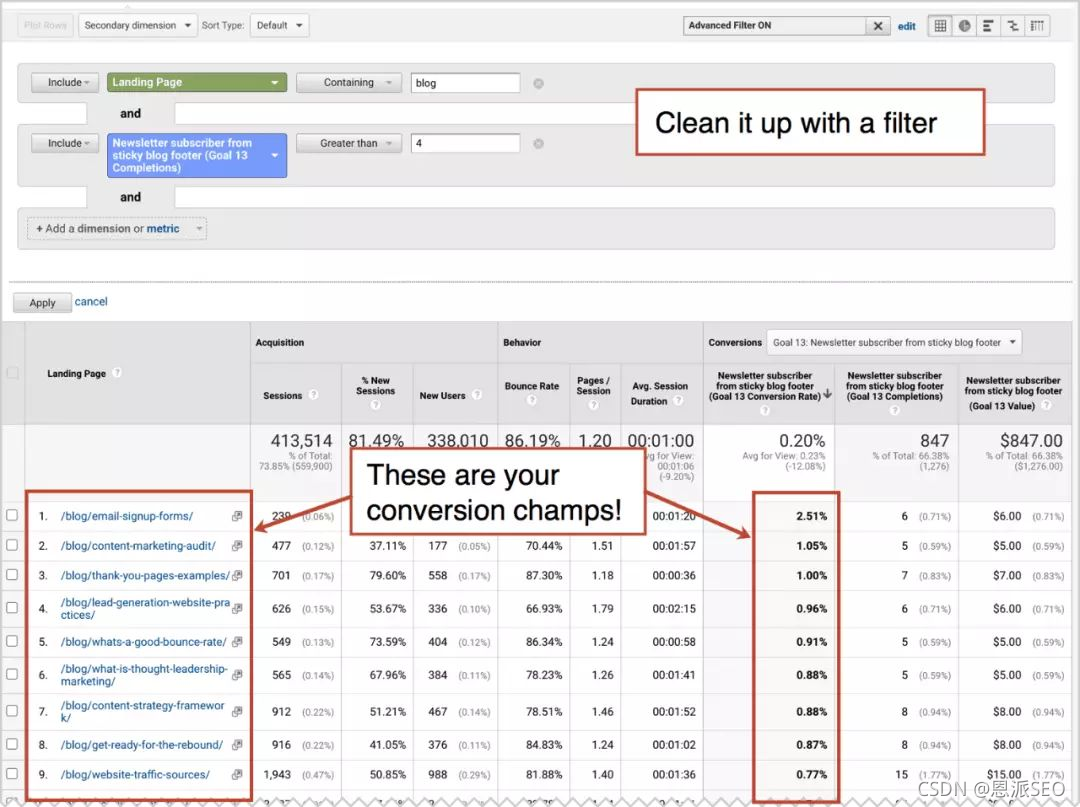Screen dimensions: 1080x807
Task: Focus the Greater than value field
Action: [465, 143]
